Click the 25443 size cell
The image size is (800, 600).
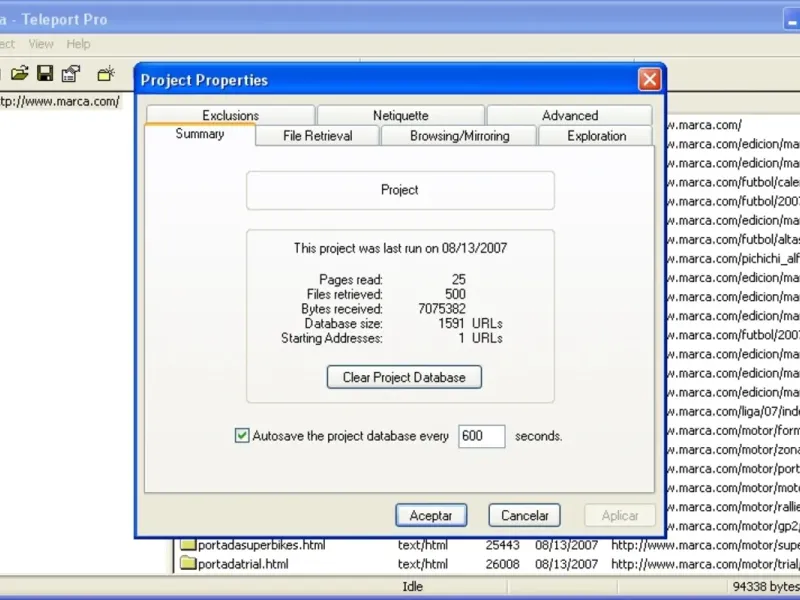[x=503, y=545]
